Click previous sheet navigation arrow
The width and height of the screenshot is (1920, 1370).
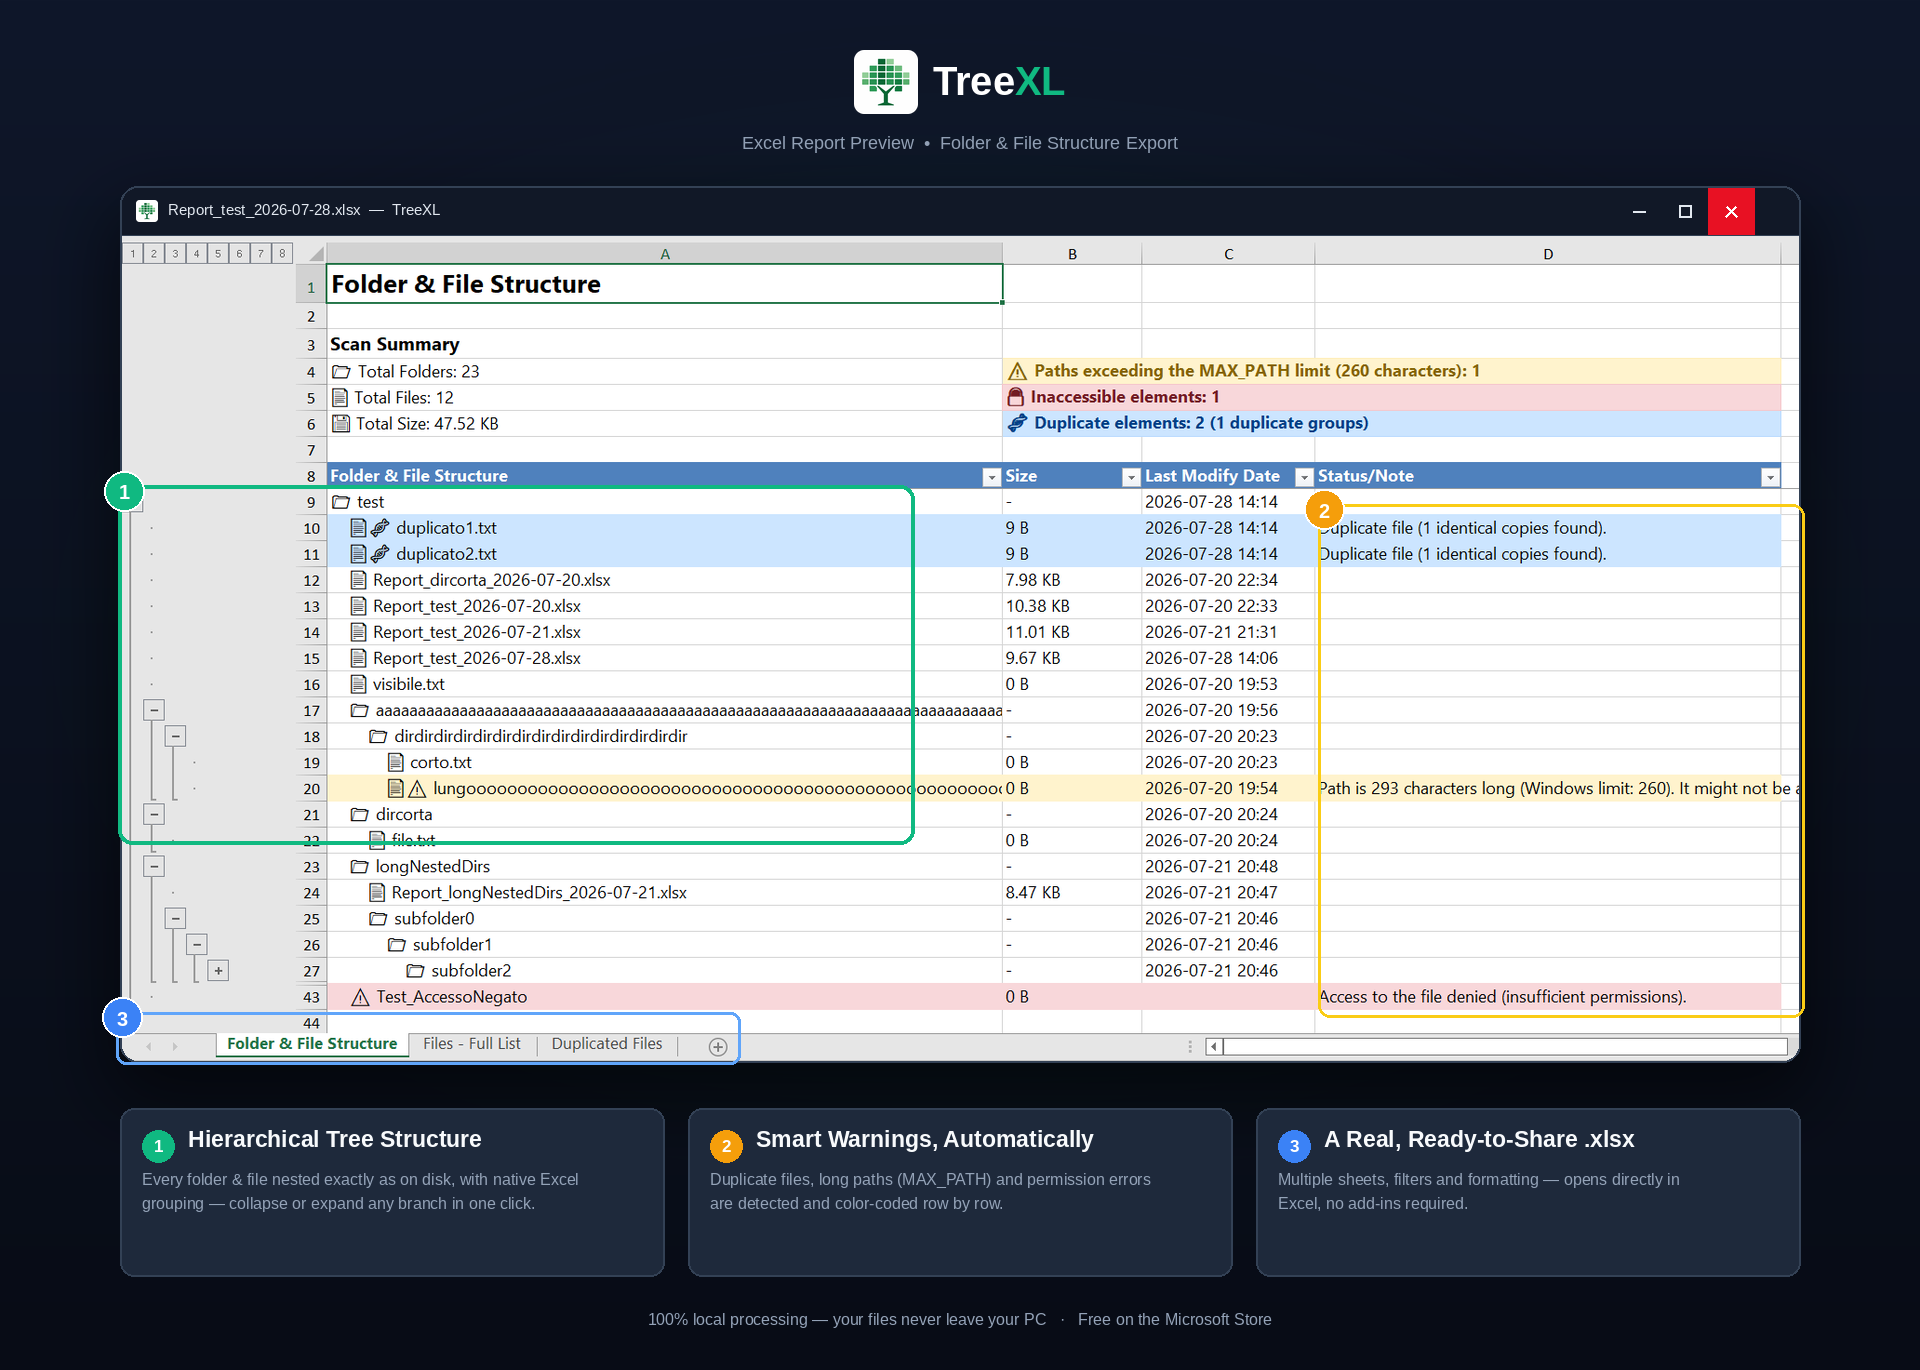point(148,1046)
